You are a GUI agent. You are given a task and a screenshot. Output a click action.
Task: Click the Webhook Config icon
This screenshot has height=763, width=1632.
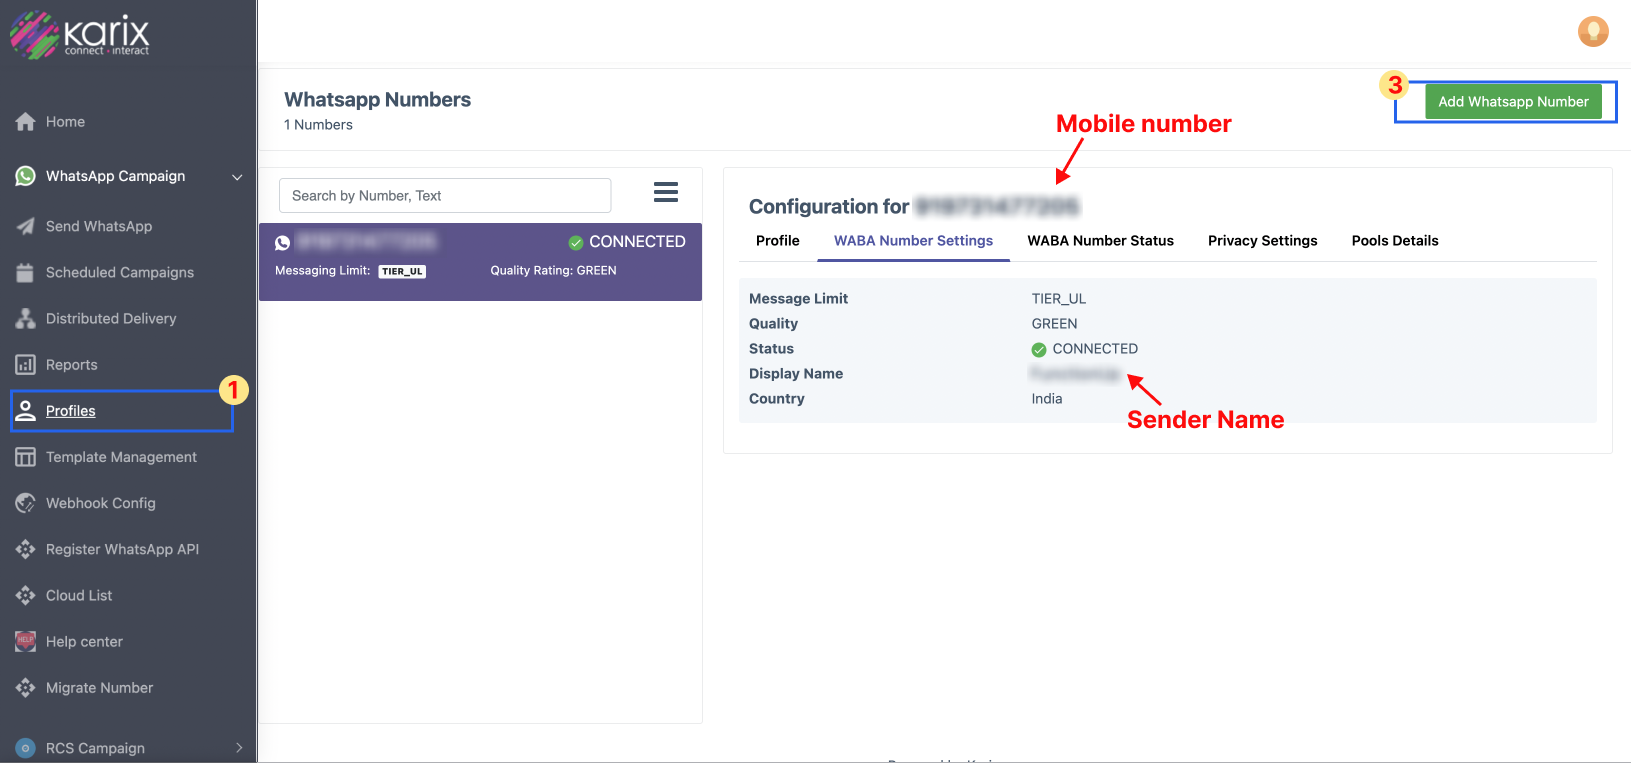tap(26, 503)
